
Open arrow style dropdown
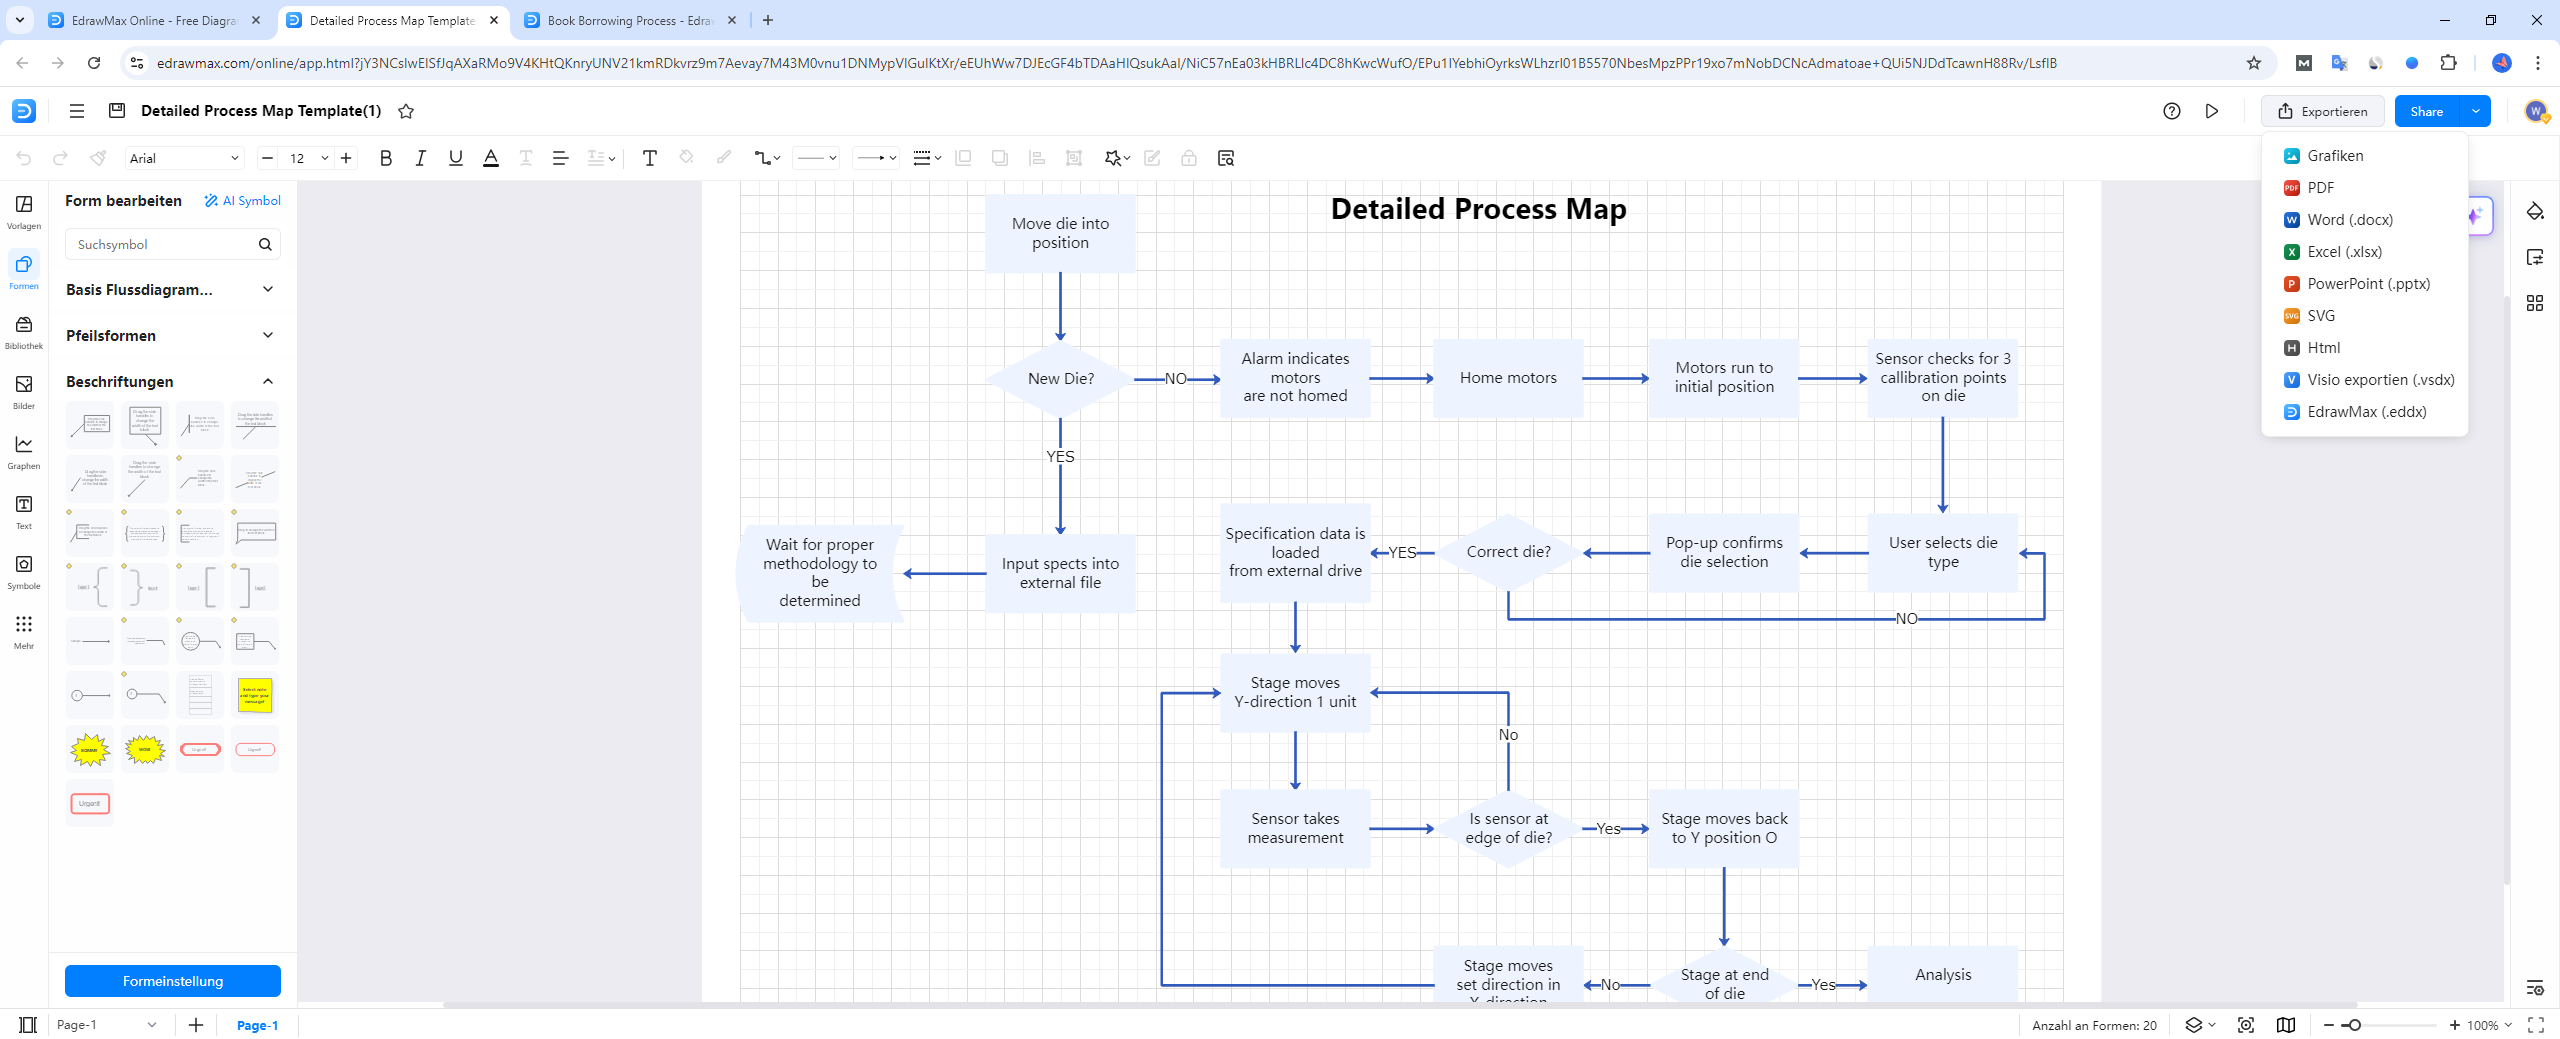(877, 158)
